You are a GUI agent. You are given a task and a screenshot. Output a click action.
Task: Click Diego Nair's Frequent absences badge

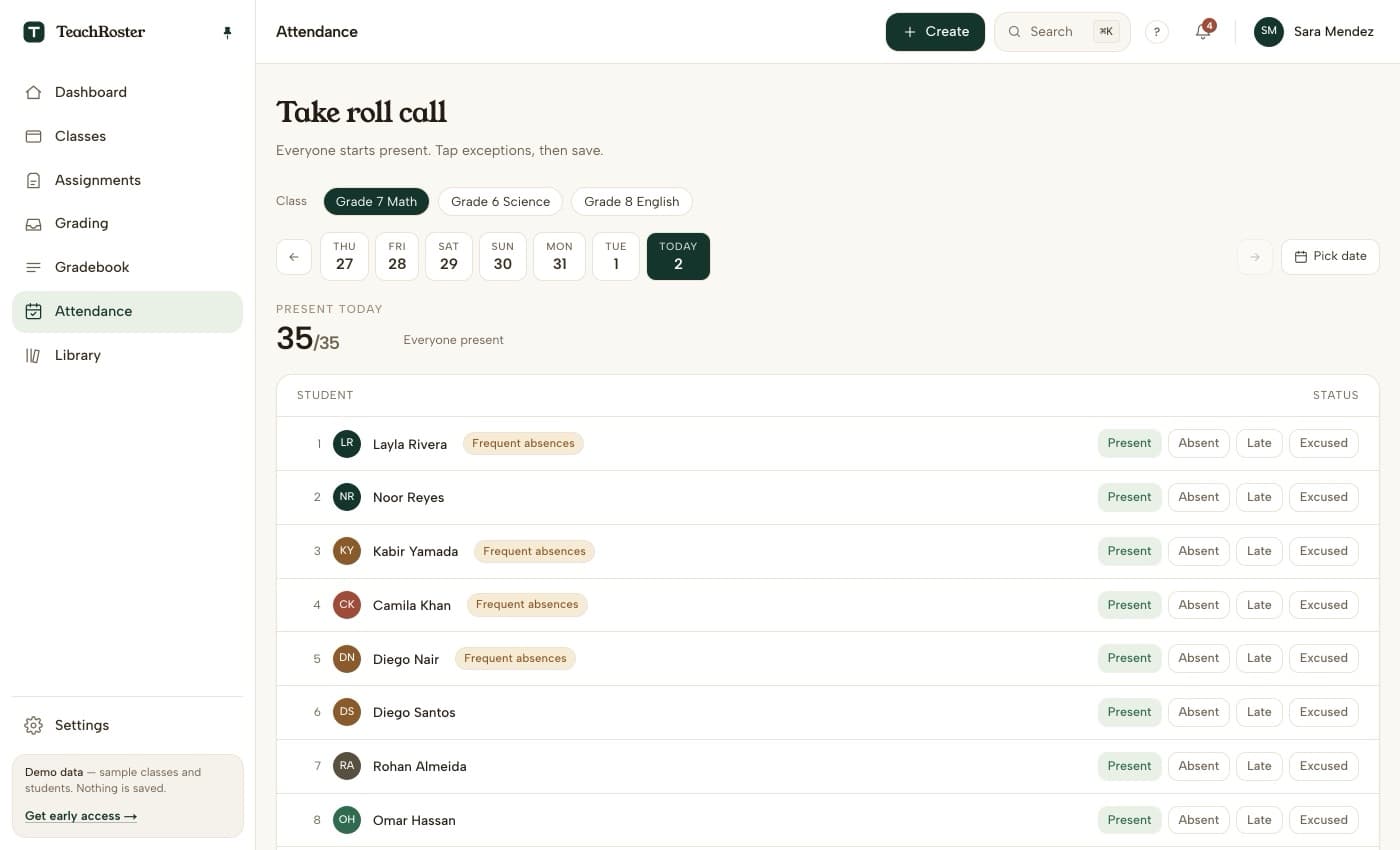(515, 658)
